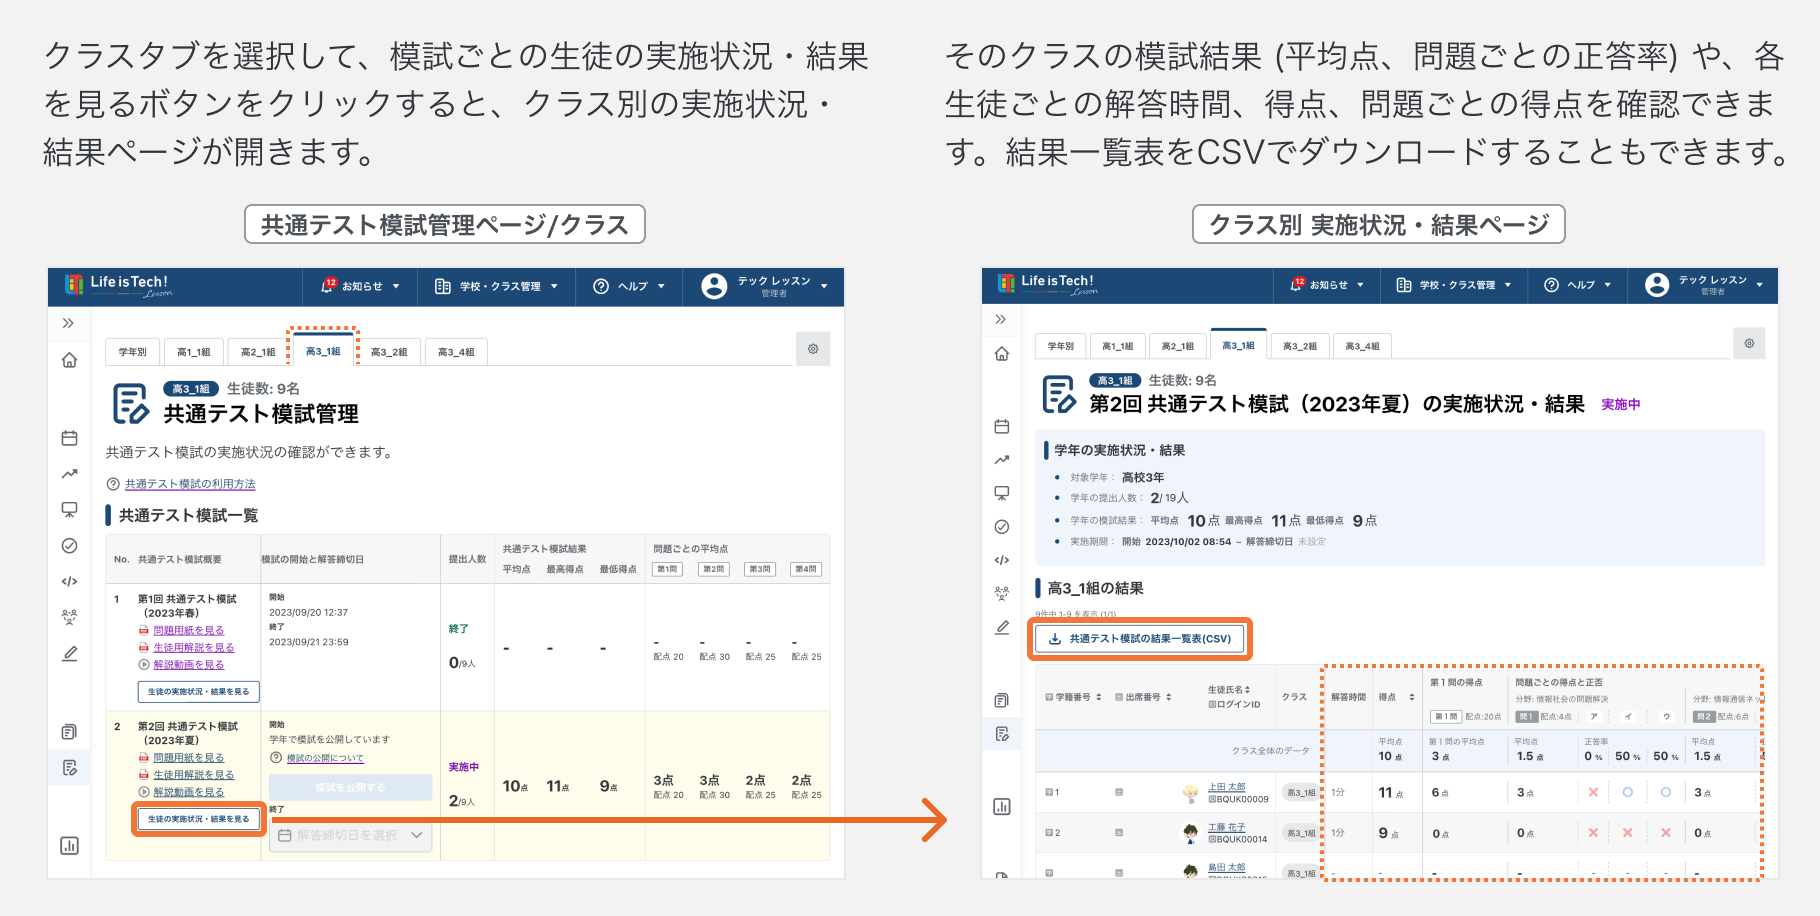Select 学年別 tab in left screenshot

(x=132, y=352)
